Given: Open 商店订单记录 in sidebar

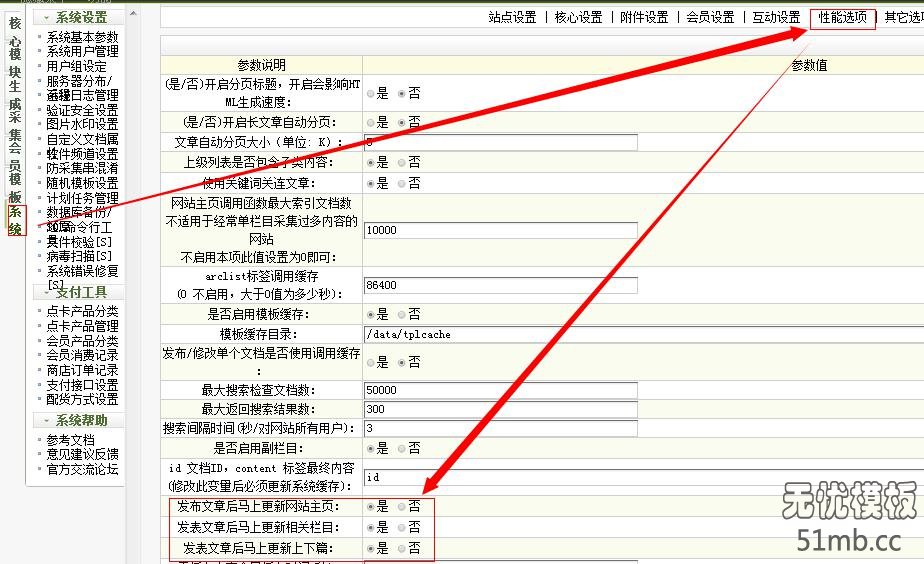Looking at the screenshot, I should (x=82, y=370).
